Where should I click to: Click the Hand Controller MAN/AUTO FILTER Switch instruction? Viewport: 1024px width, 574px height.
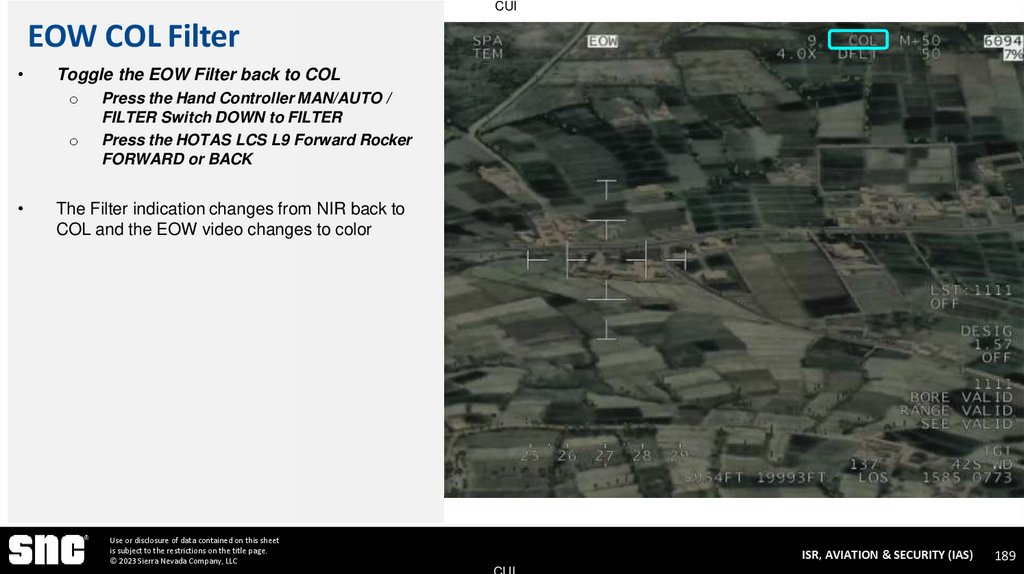(x=247, y=108)
